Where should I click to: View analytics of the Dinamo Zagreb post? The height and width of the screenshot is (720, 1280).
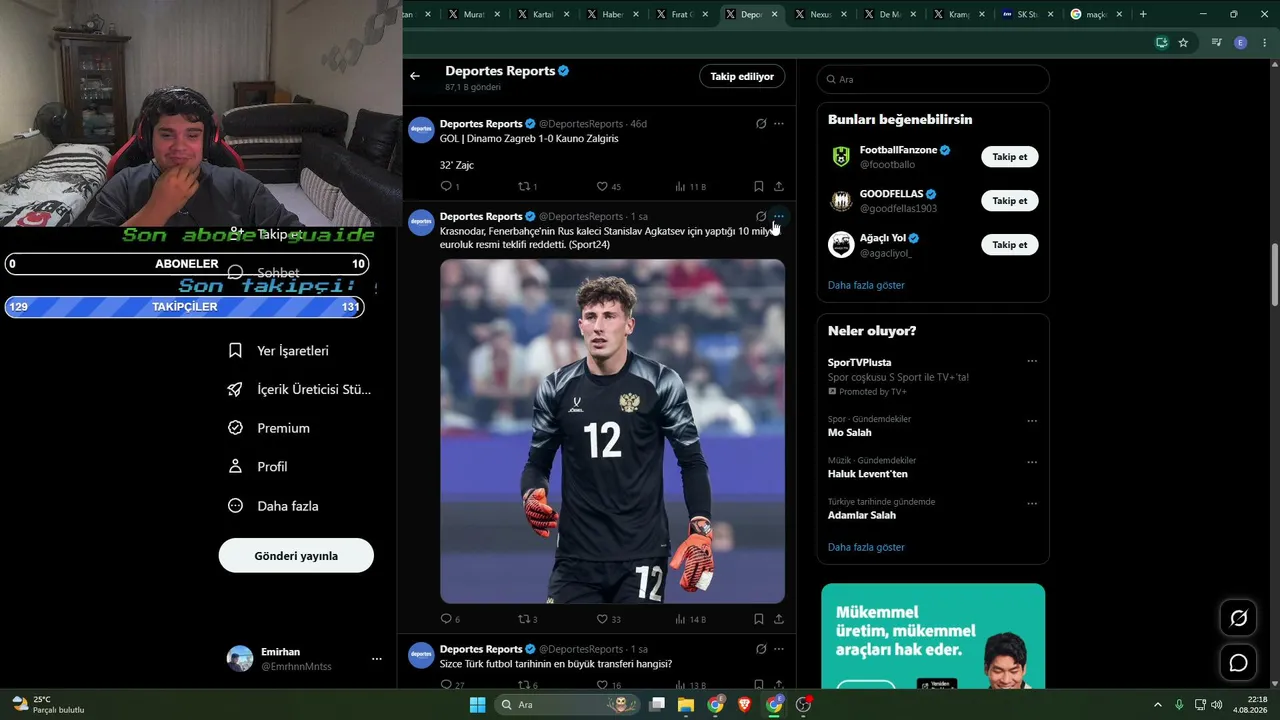[x=680, y=186]
